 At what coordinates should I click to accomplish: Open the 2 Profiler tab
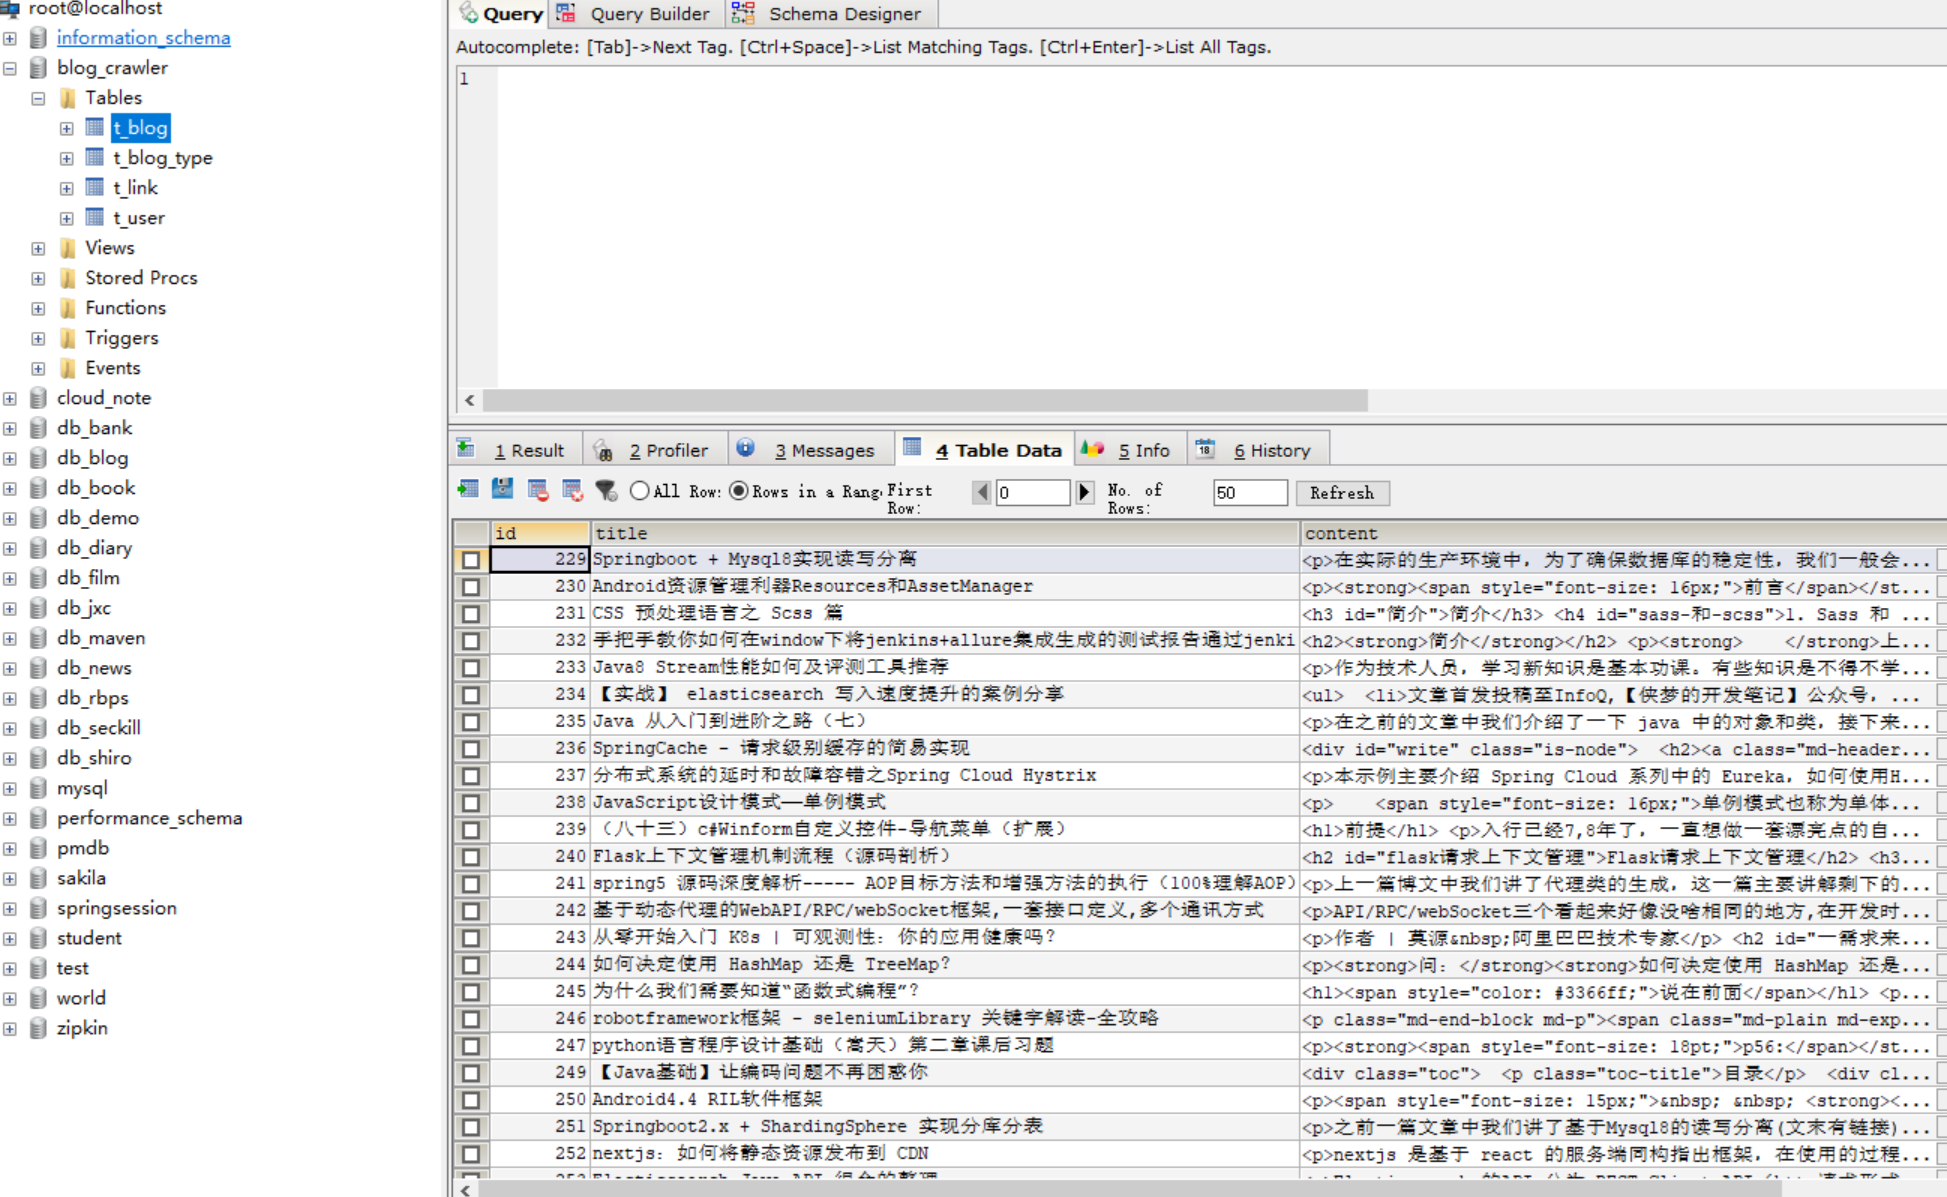(654, 450)
